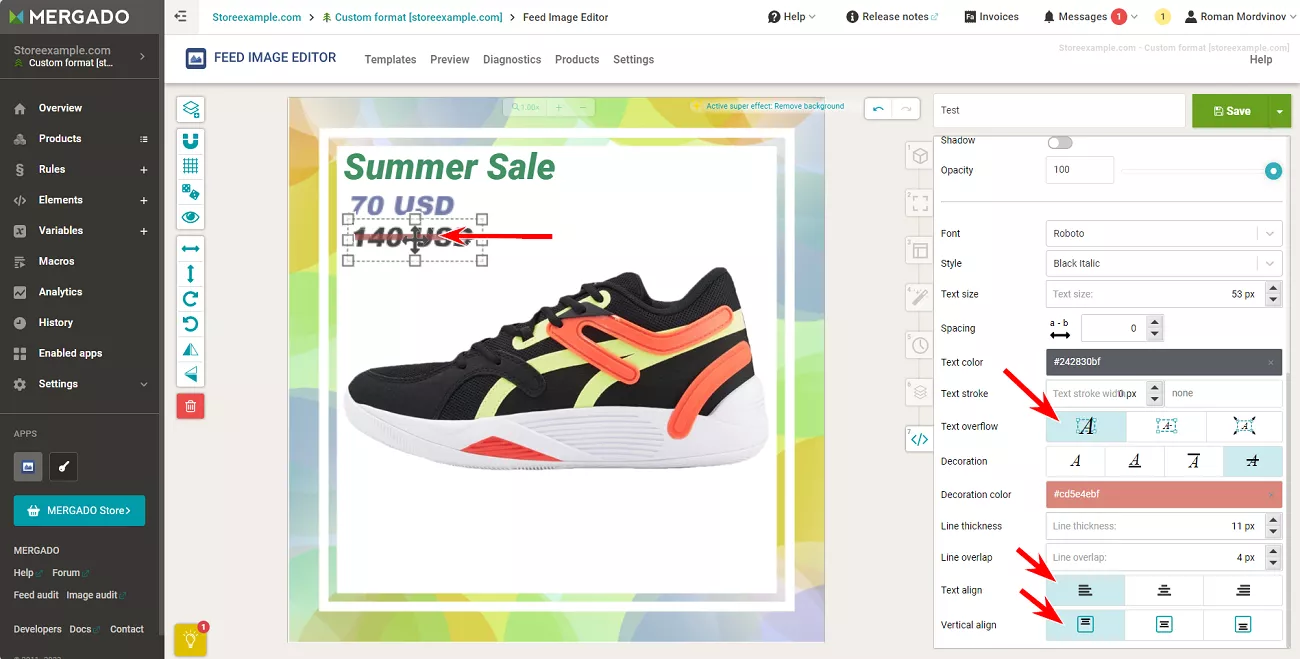The height and width of the screenshot is (659, 1300).
Task: Open step 6 layers panel
Action: [x=920, y=392]
